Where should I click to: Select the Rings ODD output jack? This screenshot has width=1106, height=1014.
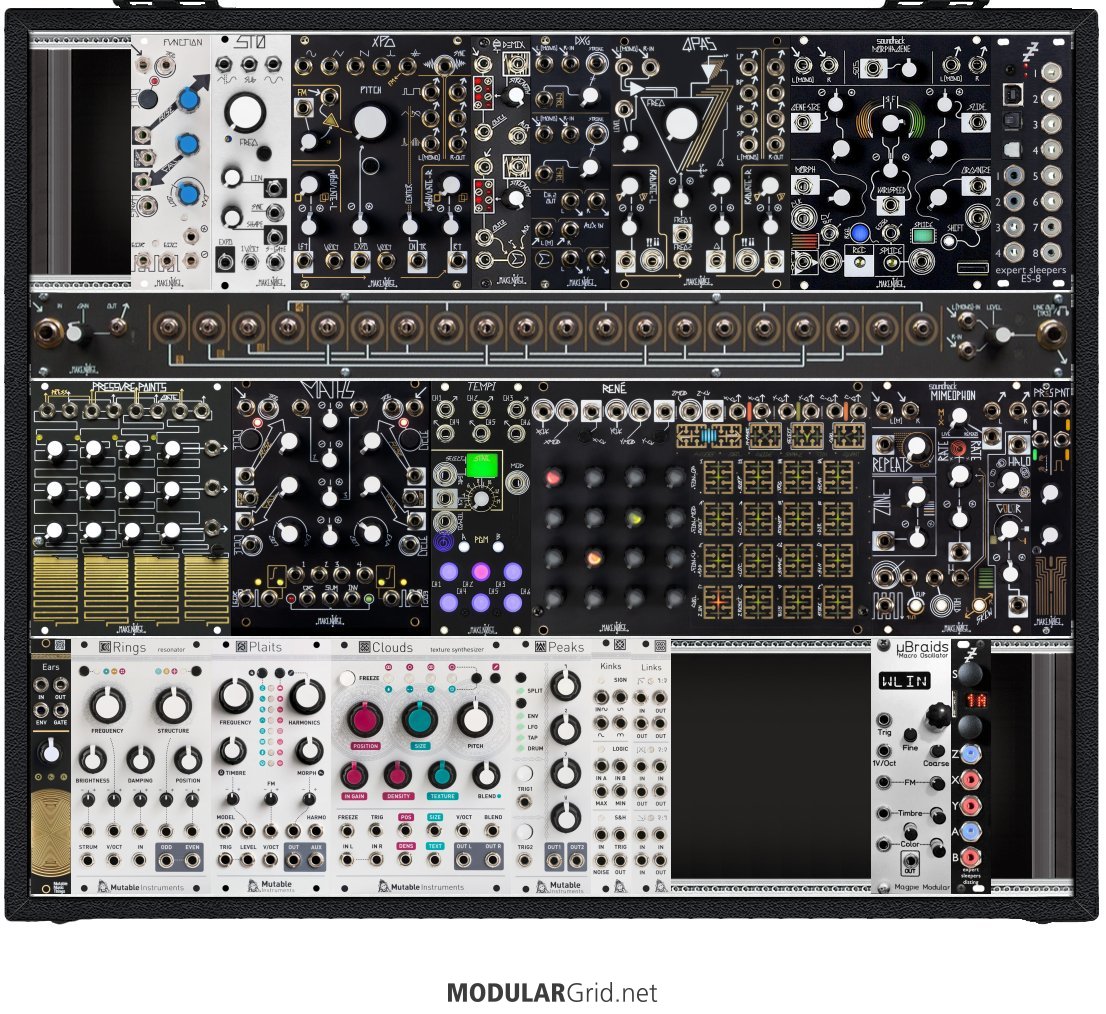pyautogui.click(x=166, y=860)
